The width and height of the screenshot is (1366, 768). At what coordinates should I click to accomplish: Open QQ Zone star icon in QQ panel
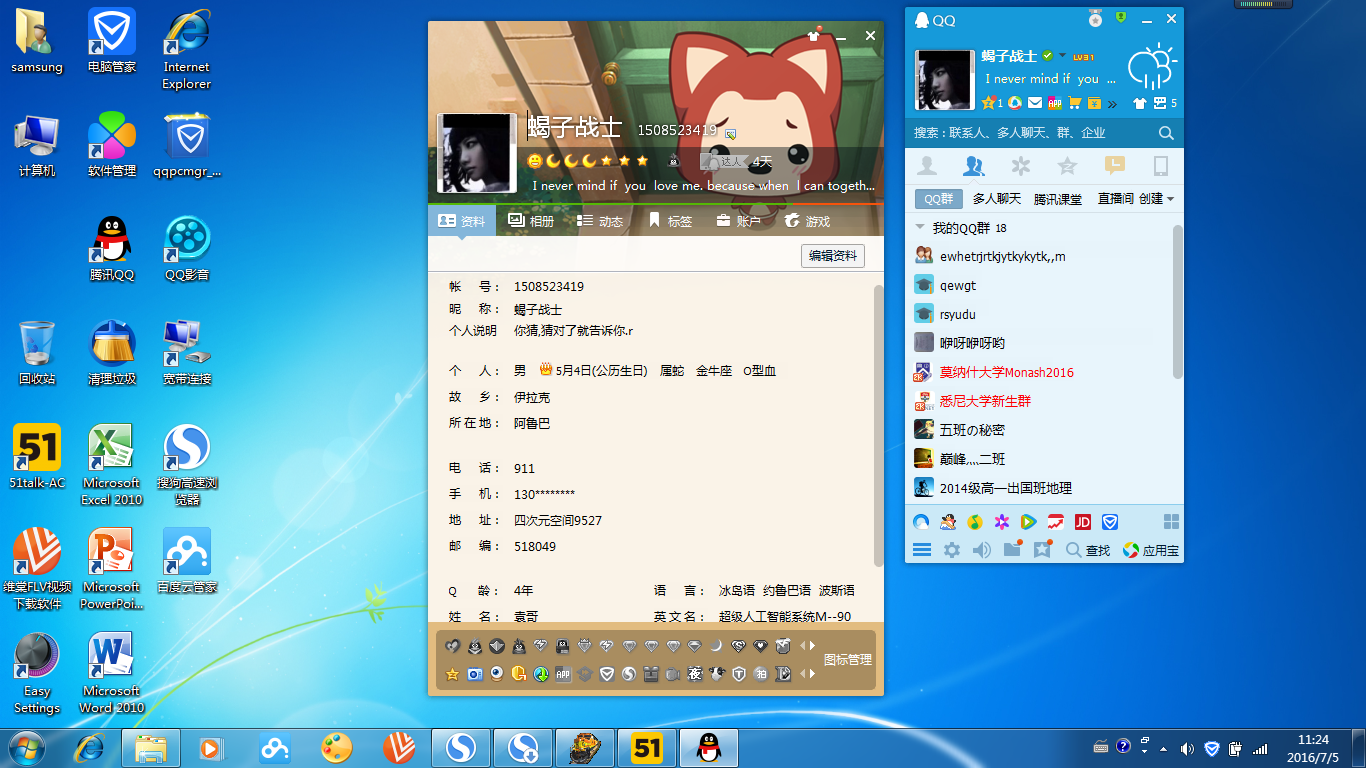989,103
